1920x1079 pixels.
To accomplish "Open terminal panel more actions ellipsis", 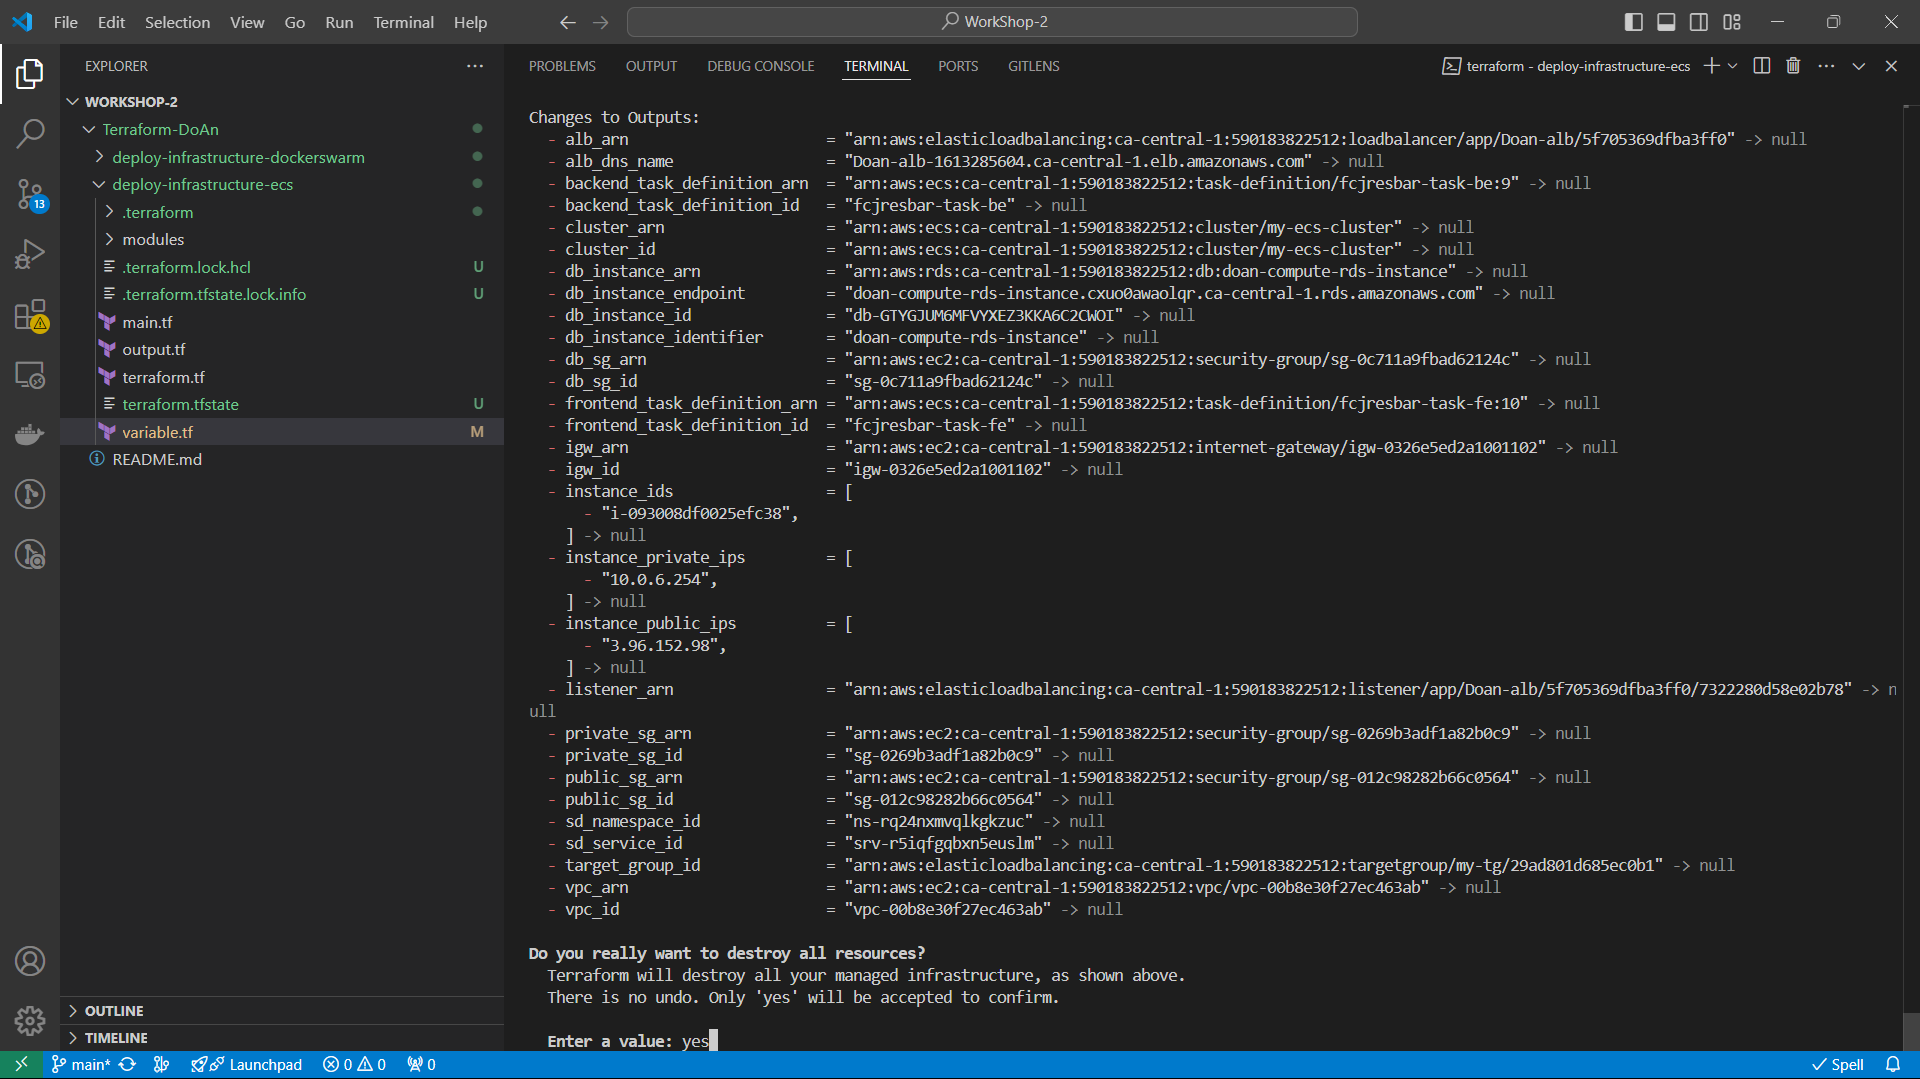I will (x=1826, y=66).
